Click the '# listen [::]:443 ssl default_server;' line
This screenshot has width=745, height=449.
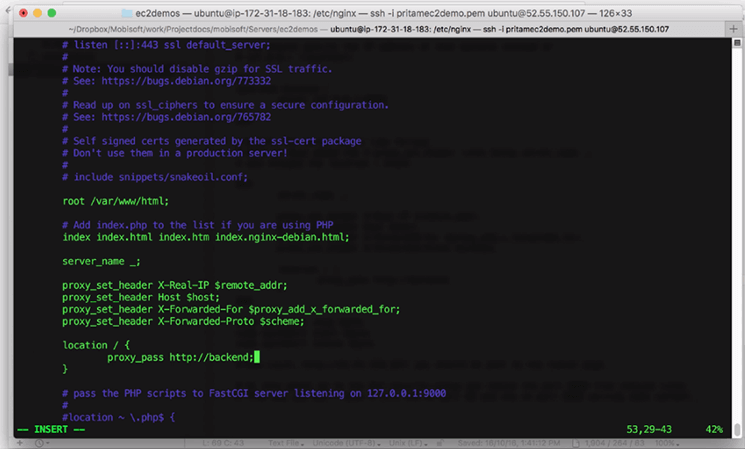click(x=166, y=45)
